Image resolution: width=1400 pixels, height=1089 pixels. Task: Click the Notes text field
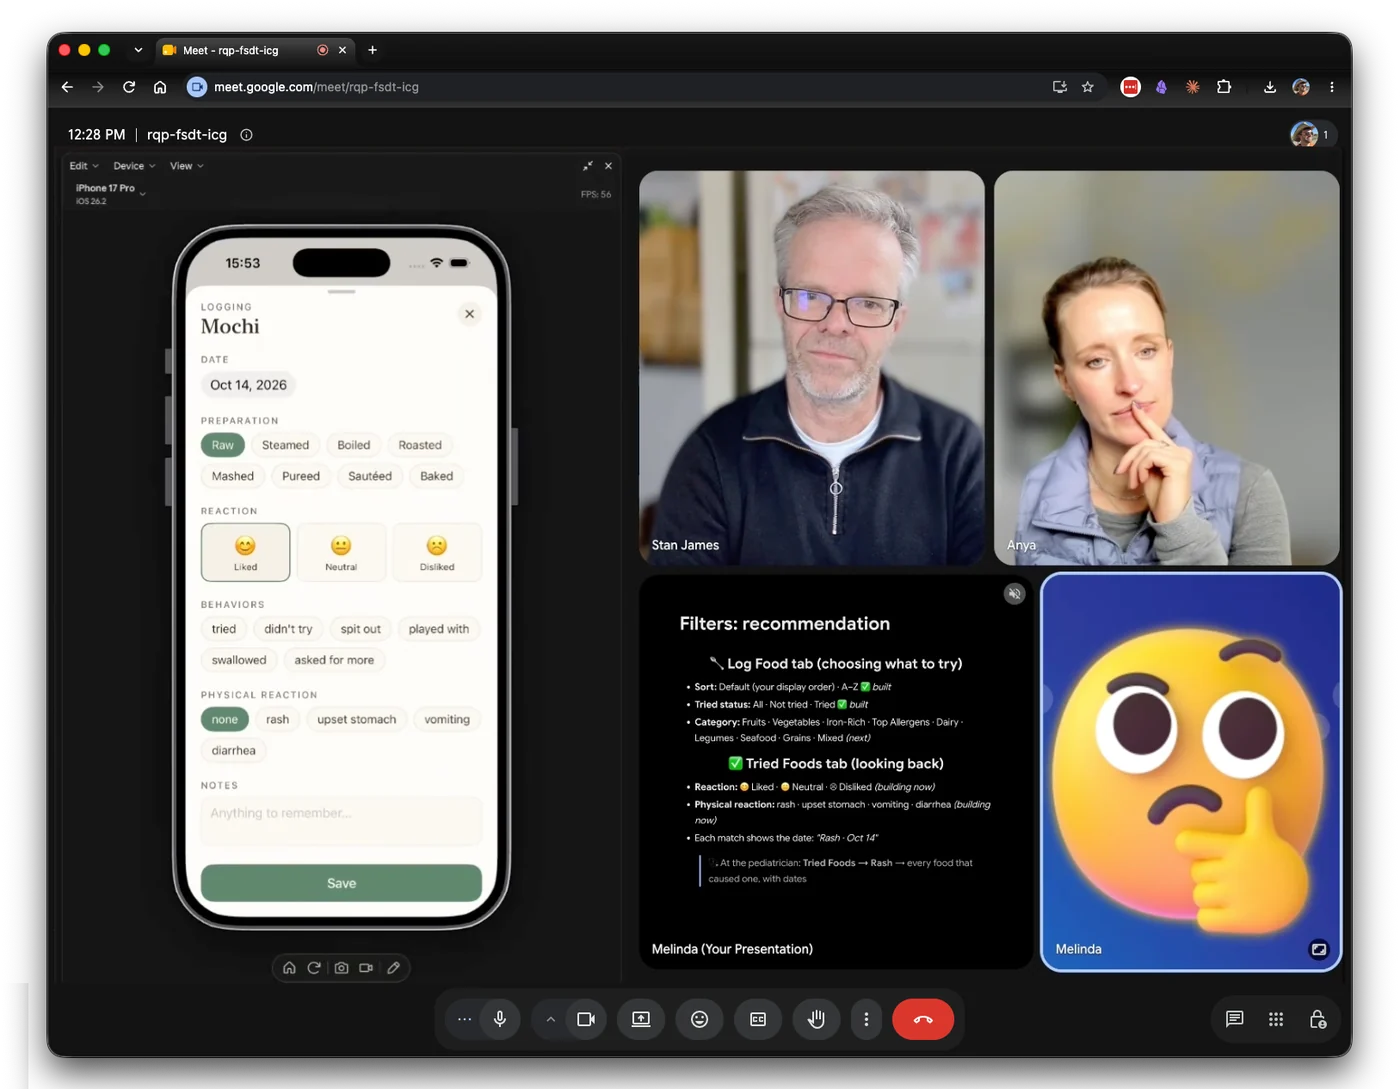click(341, 820)
